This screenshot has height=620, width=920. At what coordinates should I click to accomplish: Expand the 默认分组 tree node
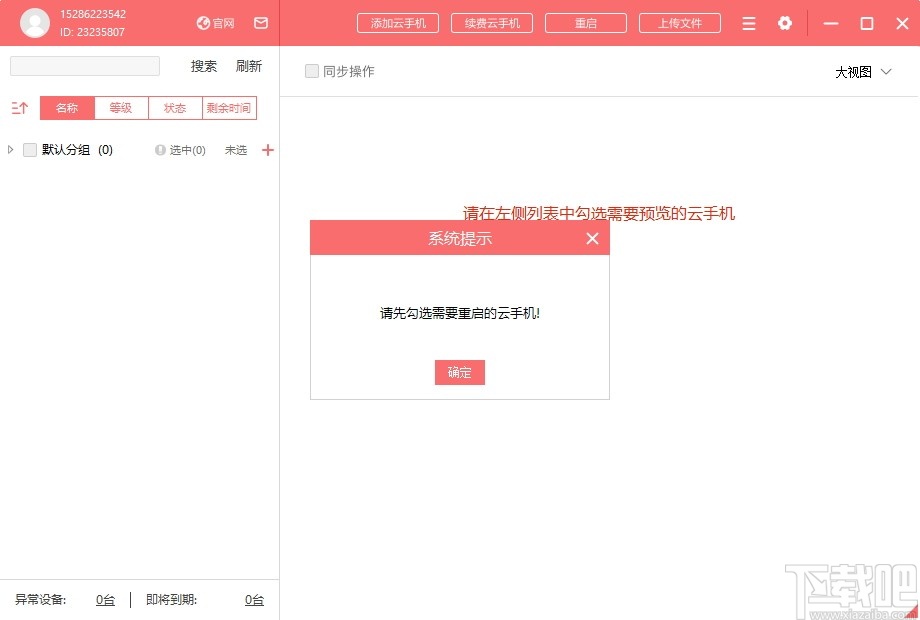coord(12,149)
